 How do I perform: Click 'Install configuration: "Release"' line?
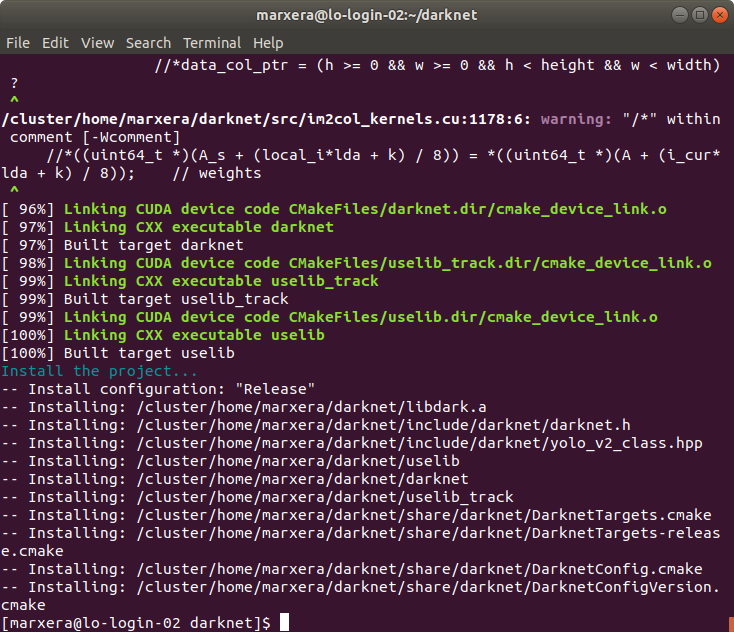click(x=158, y=389)
